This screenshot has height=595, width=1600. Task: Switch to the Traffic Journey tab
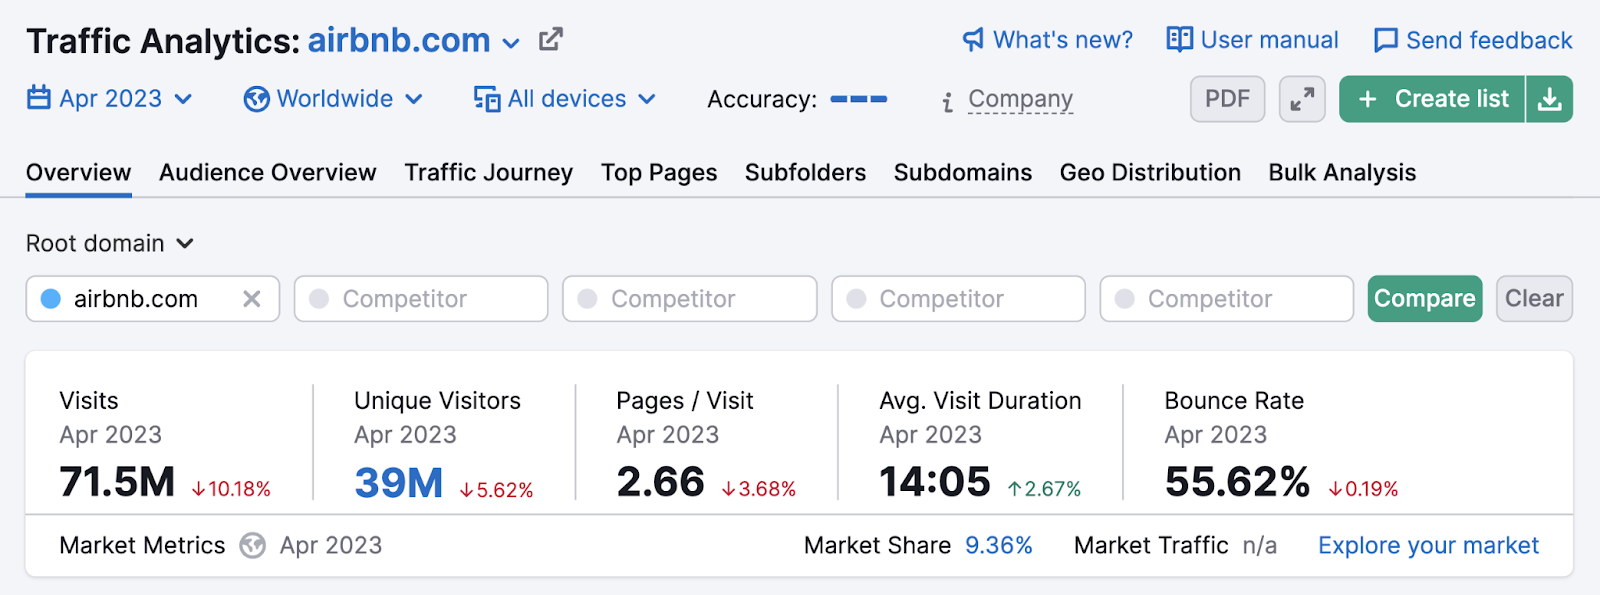[488, 172]
